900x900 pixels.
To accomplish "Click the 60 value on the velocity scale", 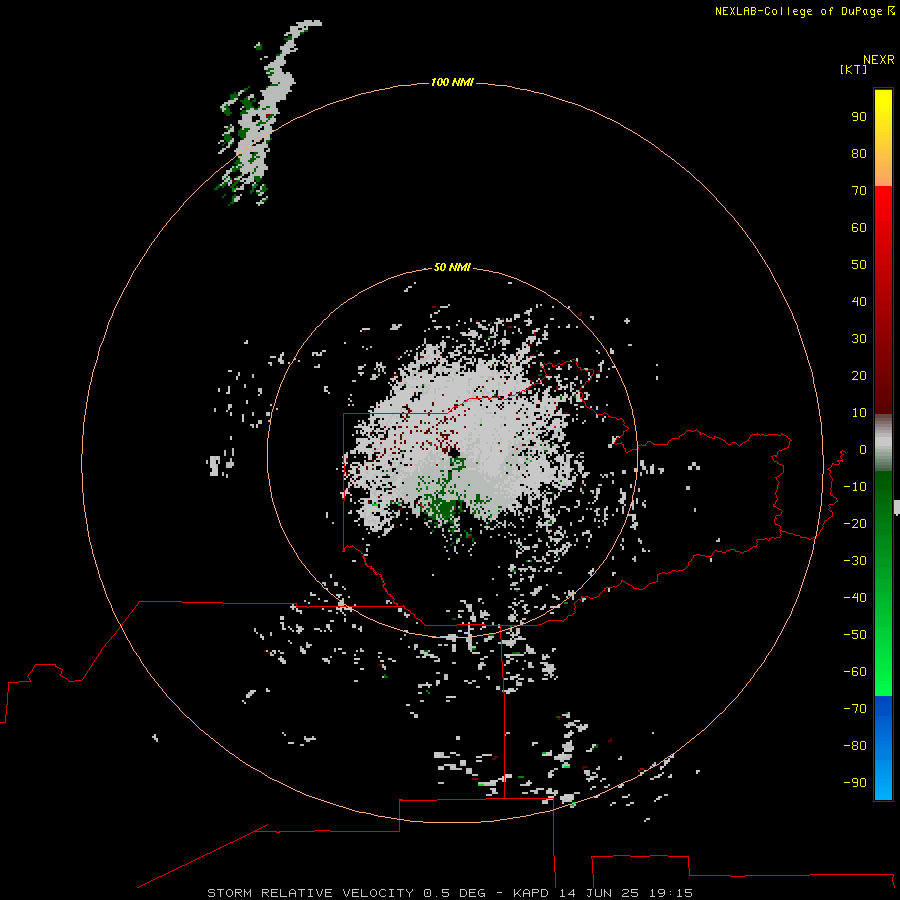I will coord(859,228).
